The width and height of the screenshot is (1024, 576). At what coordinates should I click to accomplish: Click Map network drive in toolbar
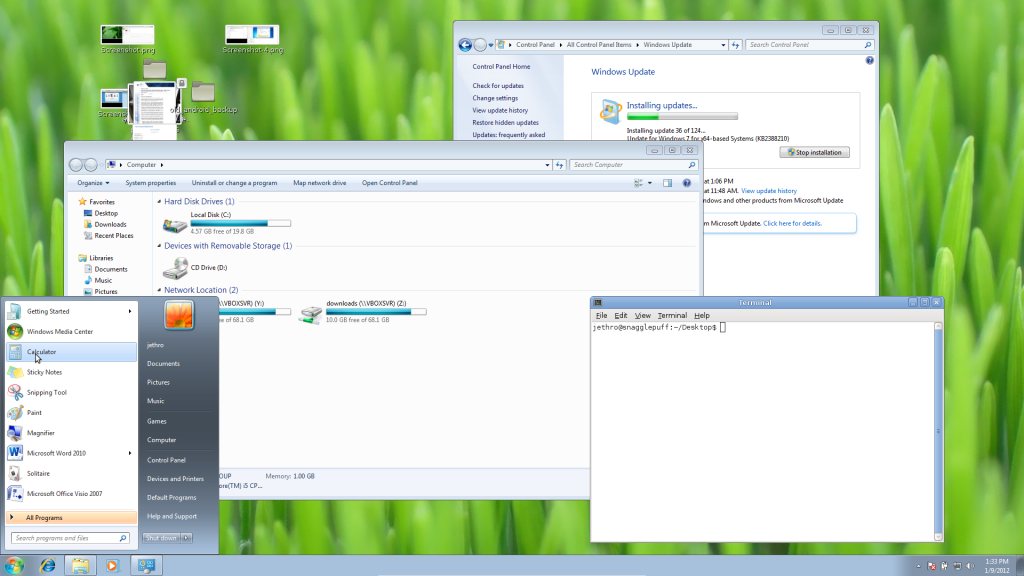click(319, 184)
